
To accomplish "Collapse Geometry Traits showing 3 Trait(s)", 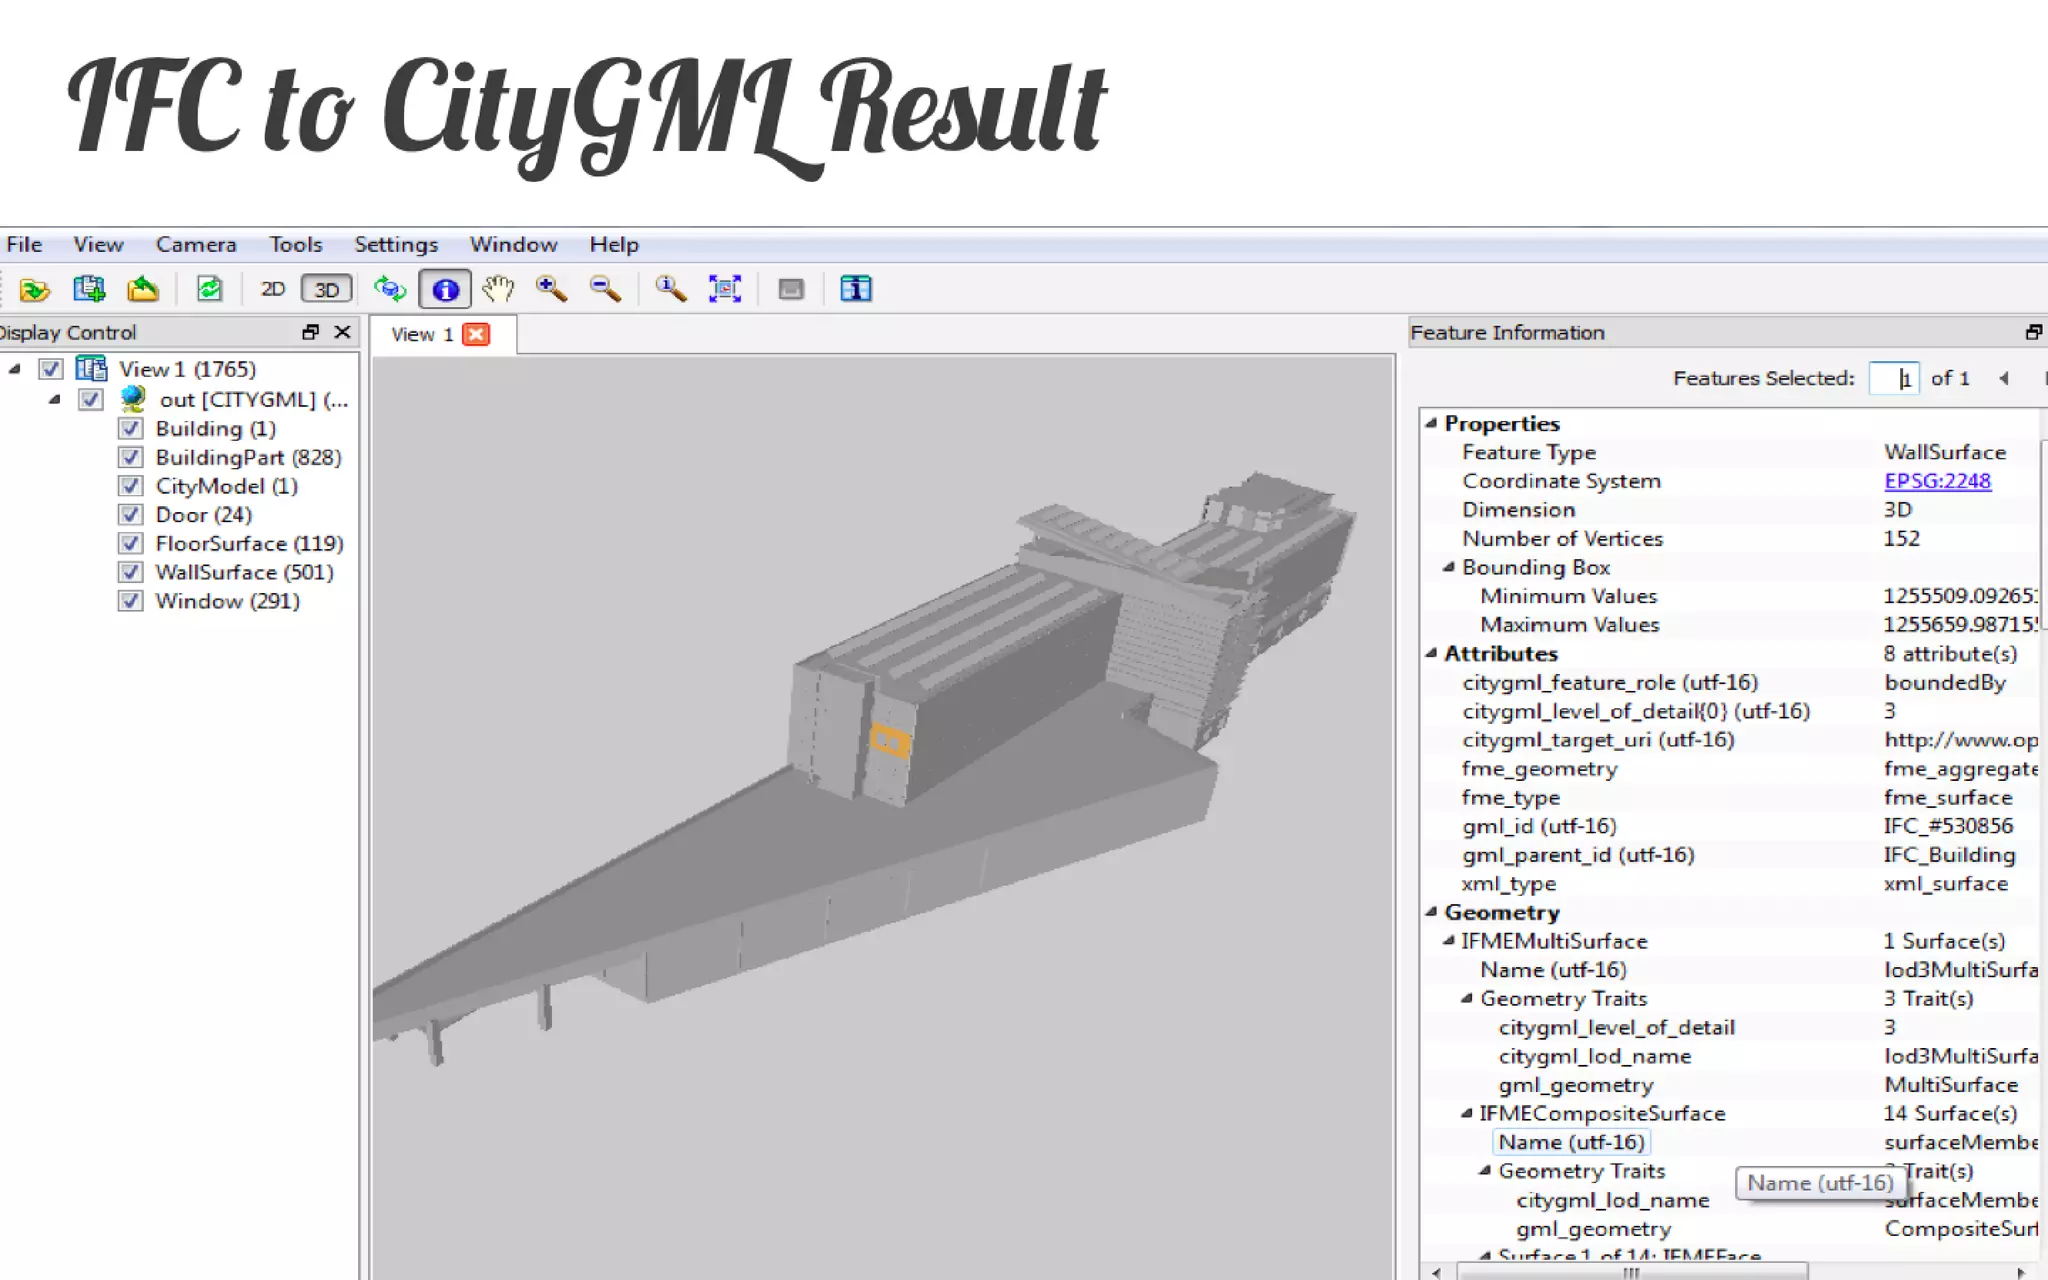I will pos(1467,998).
